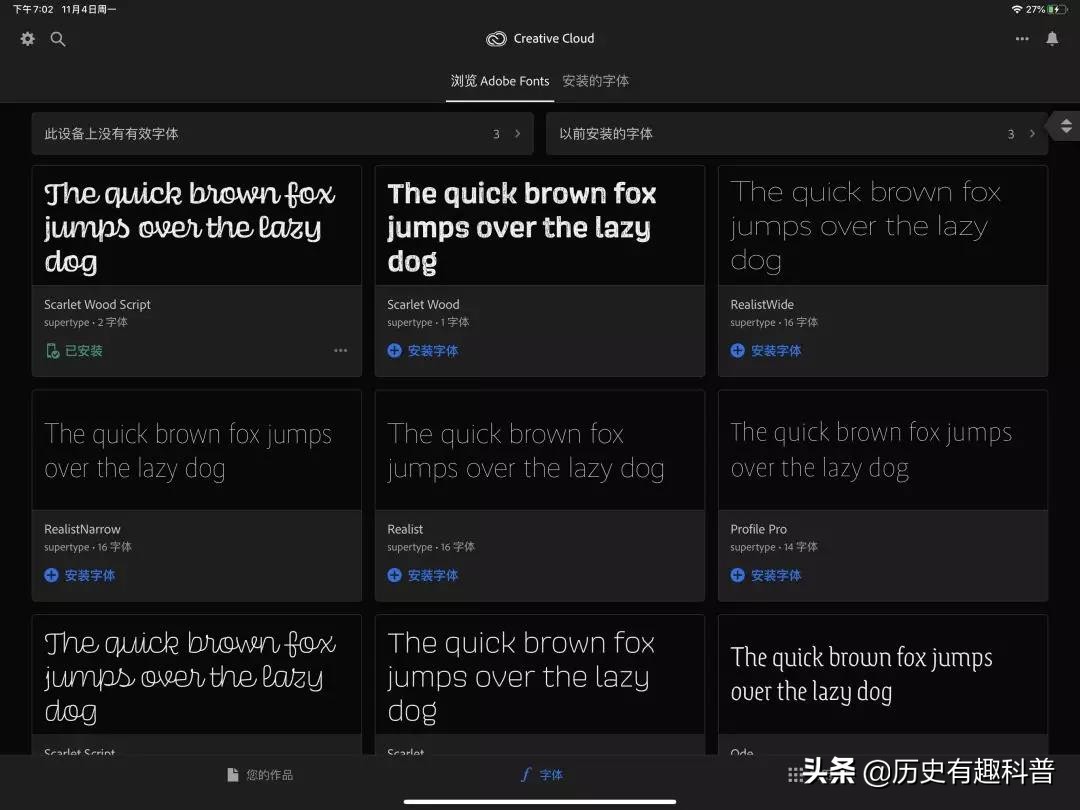Open the notifications bell icon
The width and height of the screenshot is (1080, 810).
click(1052, 39)
